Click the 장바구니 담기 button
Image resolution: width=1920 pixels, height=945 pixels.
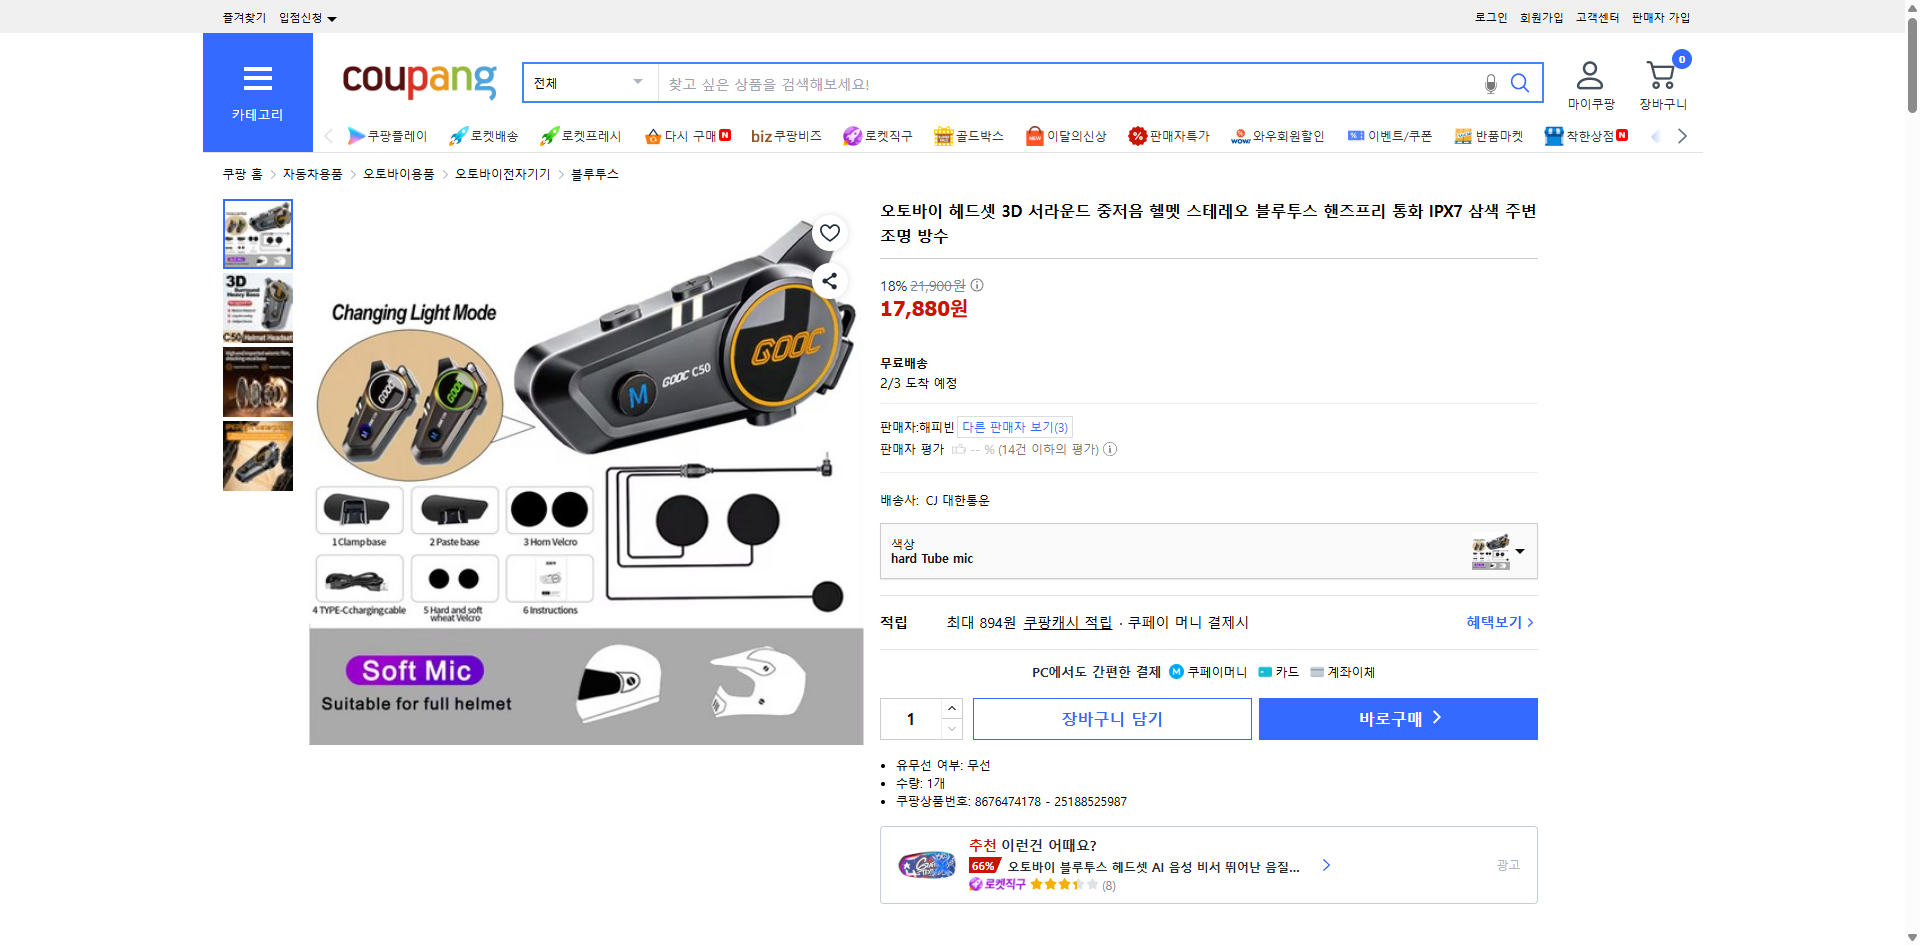(1111, 718)
